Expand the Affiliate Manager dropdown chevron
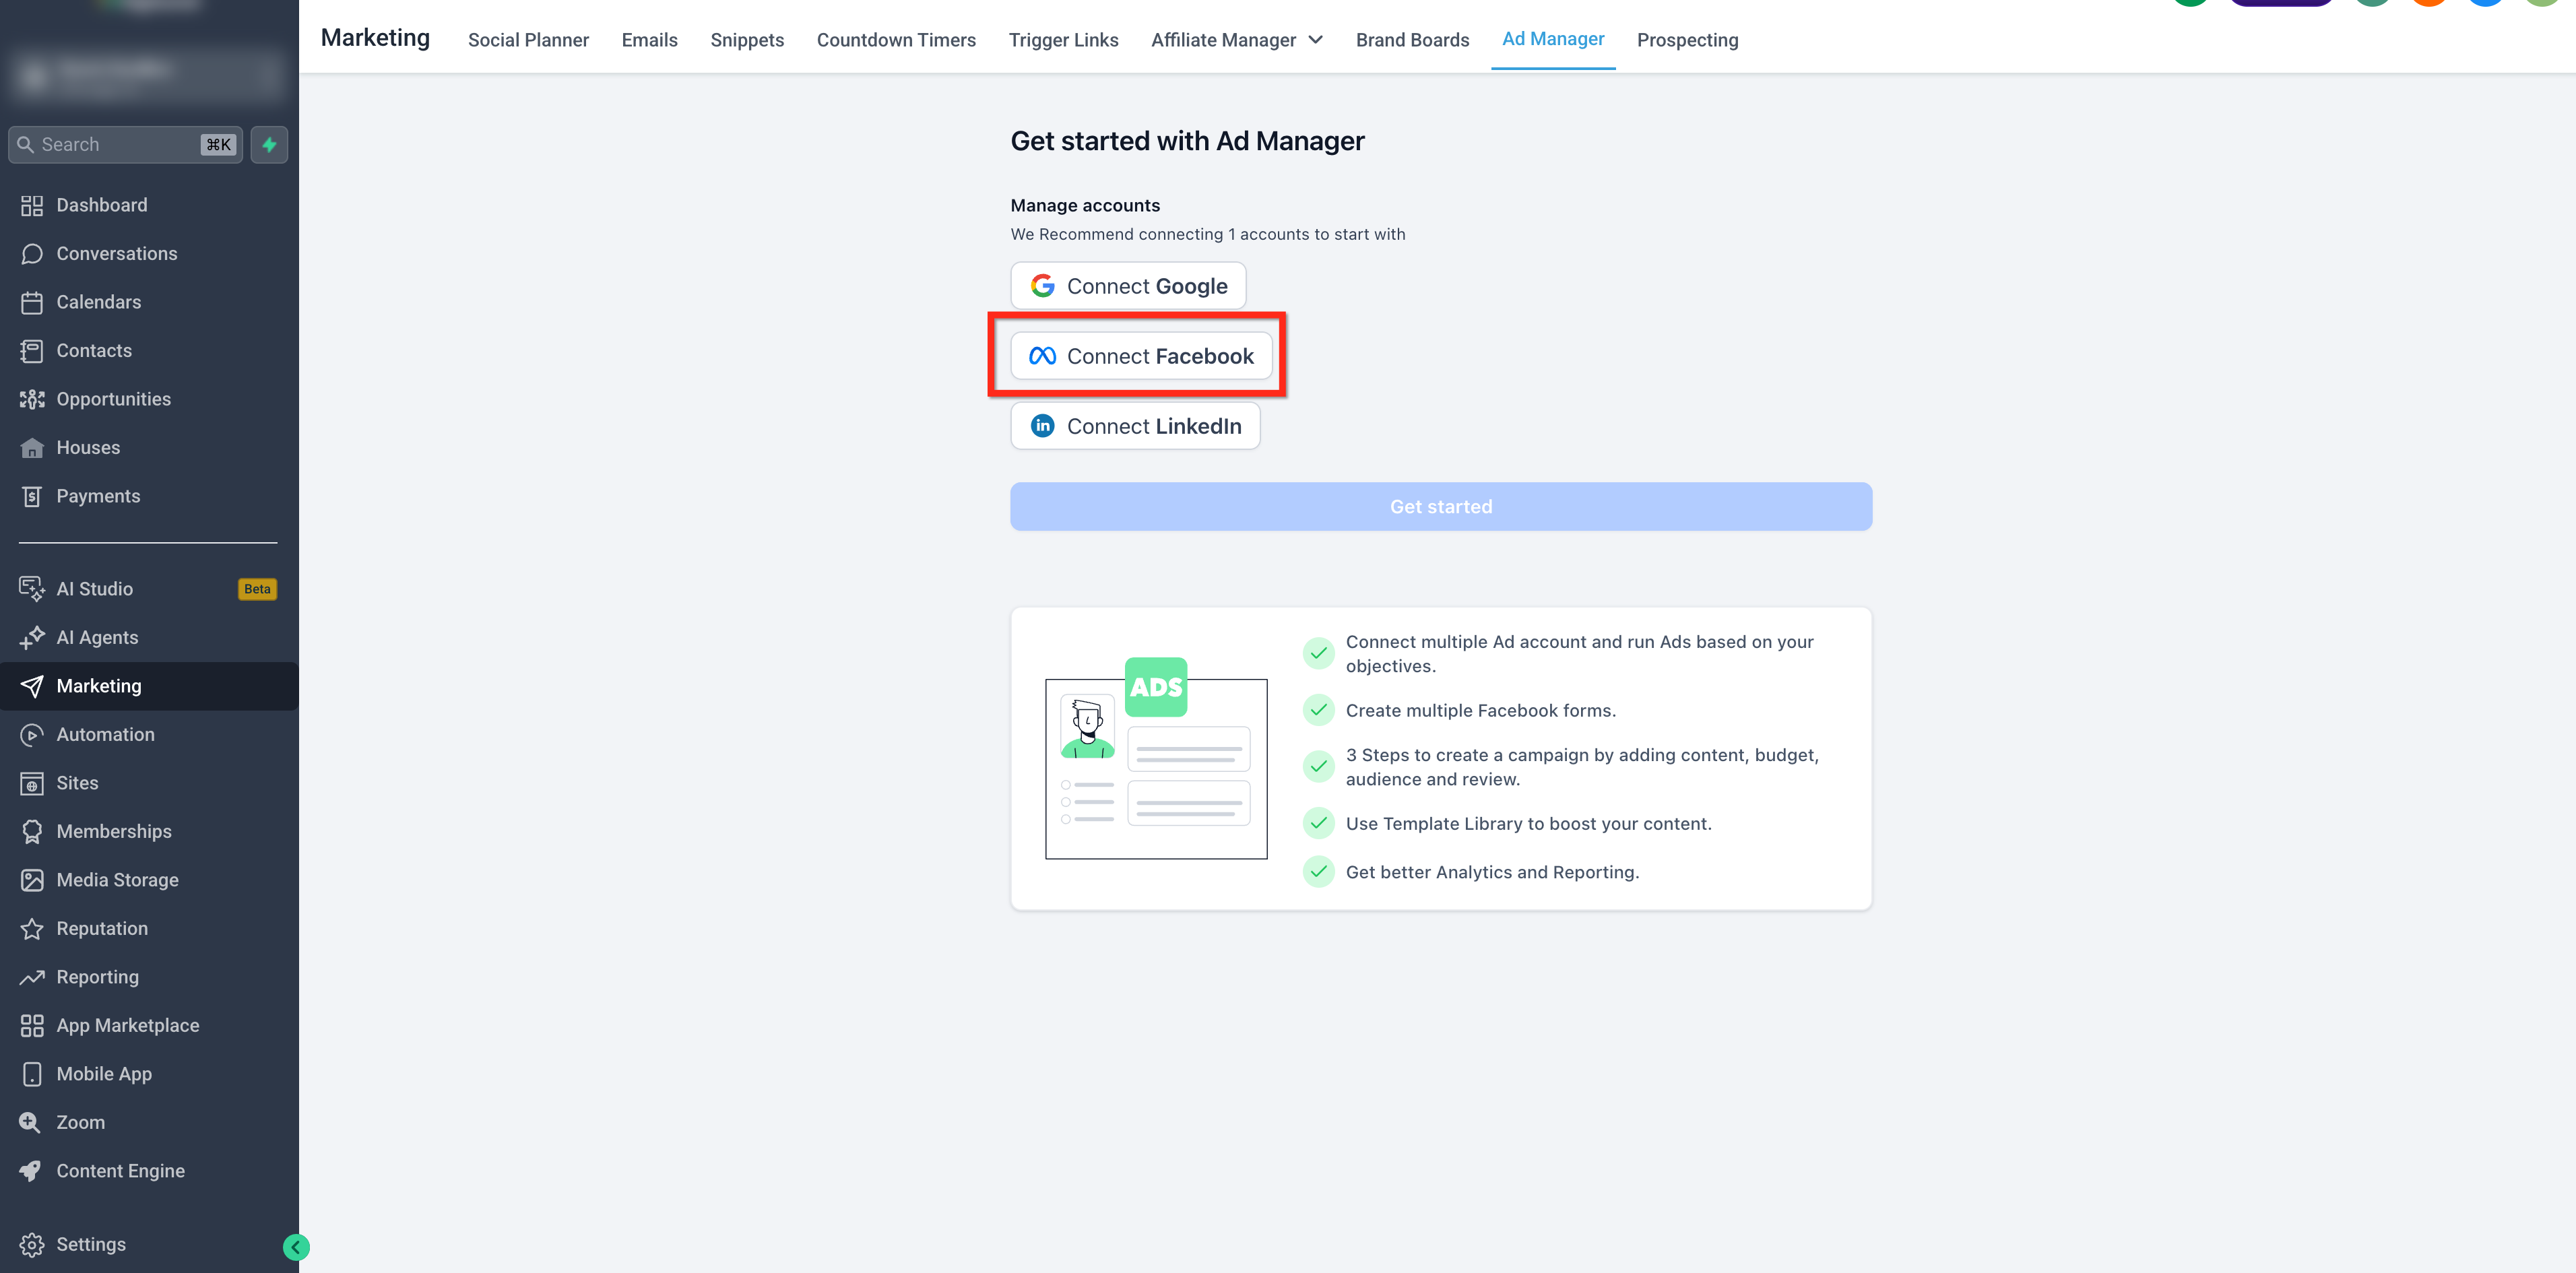 click(1316, 40)
